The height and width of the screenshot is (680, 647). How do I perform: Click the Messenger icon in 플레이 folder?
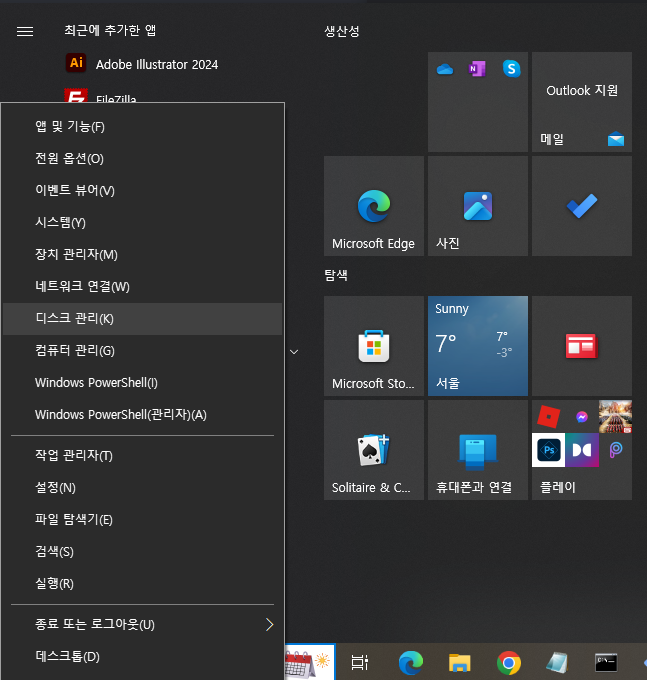point(582,417)
